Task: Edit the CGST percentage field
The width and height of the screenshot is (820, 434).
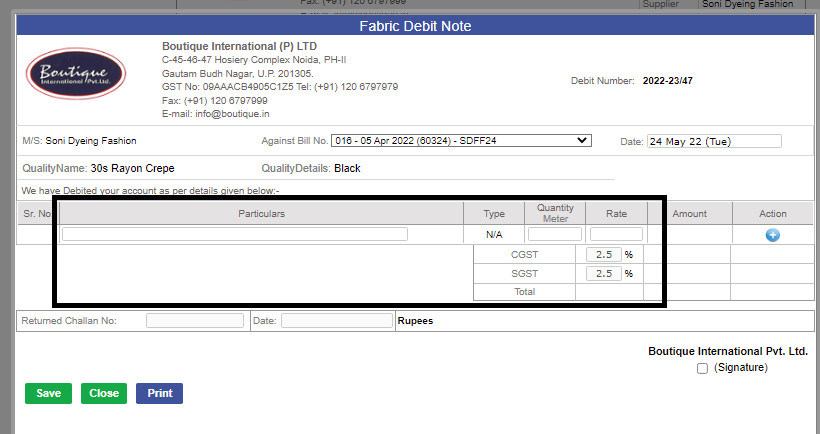Action: click(603, 255)
